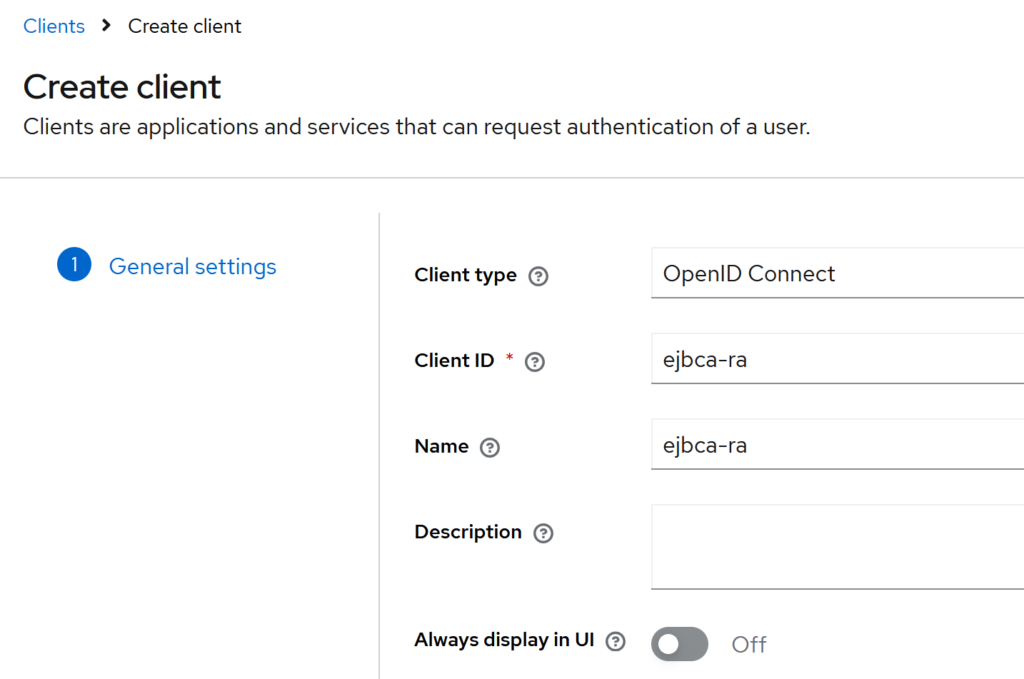The image size is (1024, 679).
Task: Click the step 1 number circle
Action: pyautogui.click(x=74, y=266)
